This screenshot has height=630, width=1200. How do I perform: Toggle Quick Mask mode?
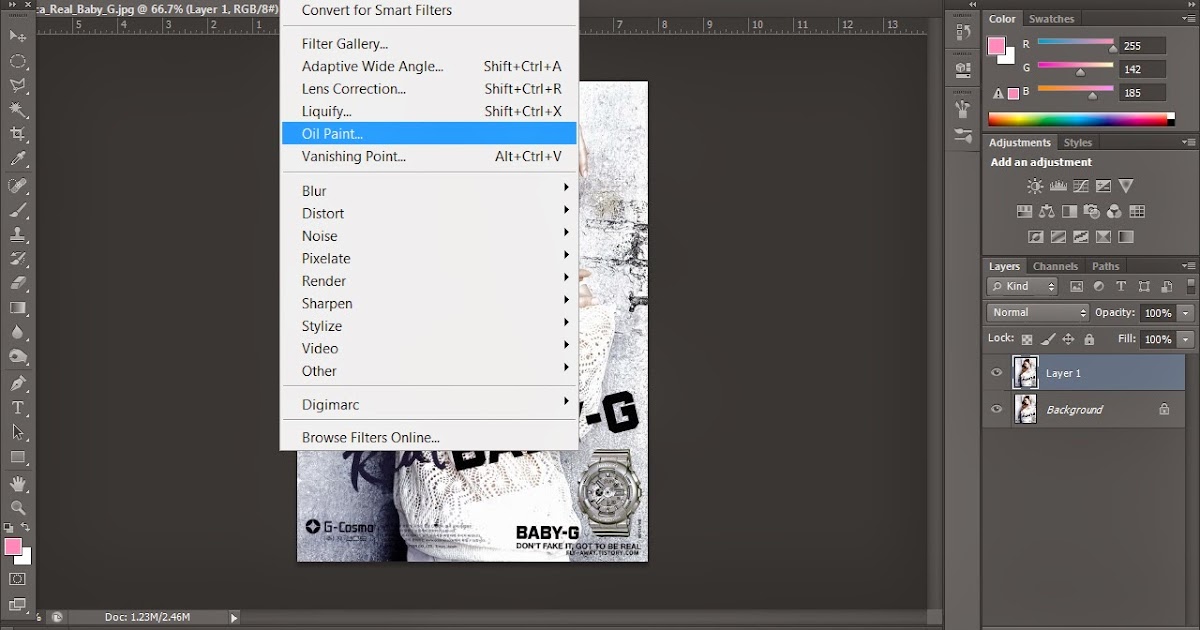[x=18, y=579]
